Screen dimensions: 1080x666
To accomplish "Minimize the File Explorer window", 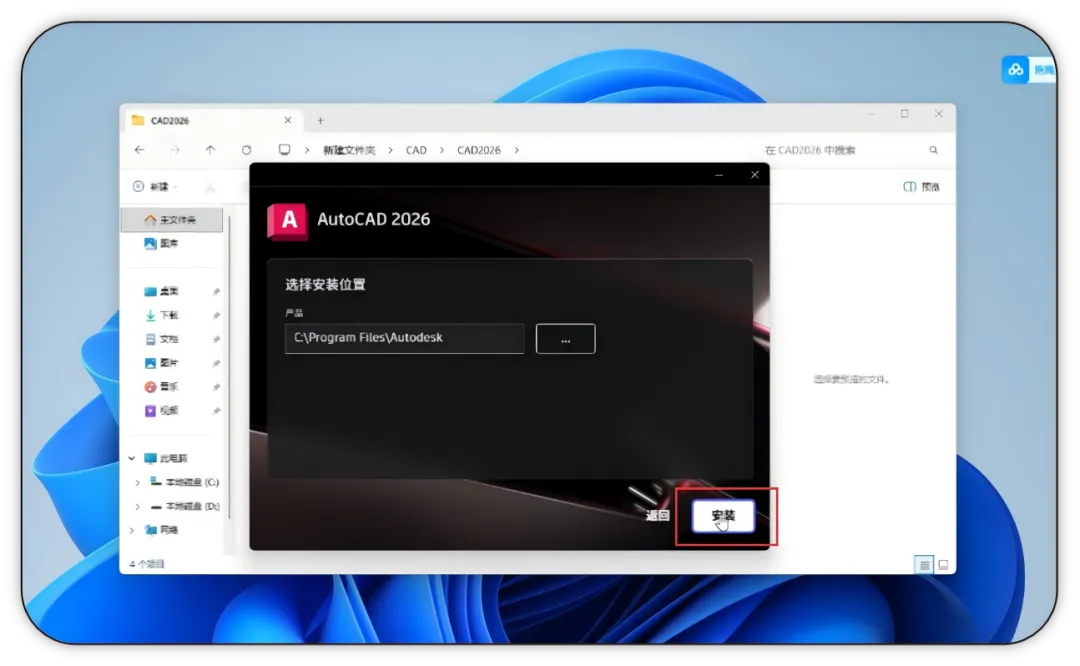I will click(871, 114).
